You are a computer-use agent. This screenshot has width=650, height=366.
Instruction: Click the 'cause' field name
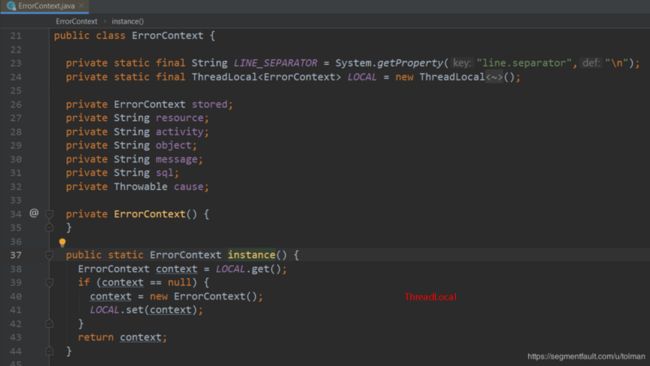[x=189, y=187]
